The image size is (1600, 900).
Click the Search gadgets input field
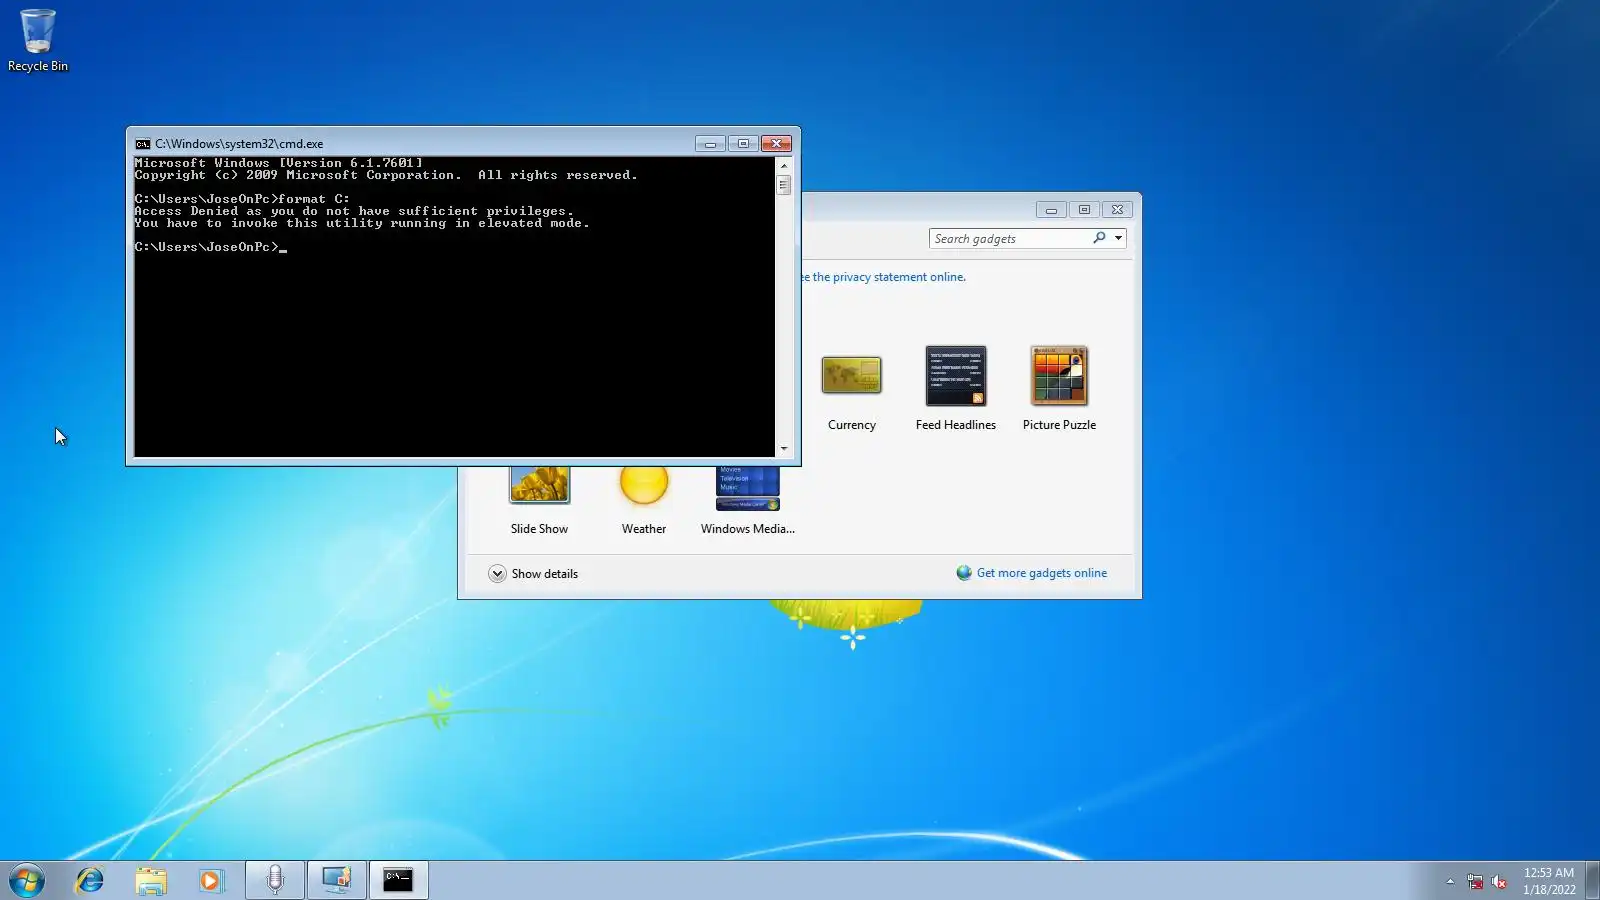1010,238
